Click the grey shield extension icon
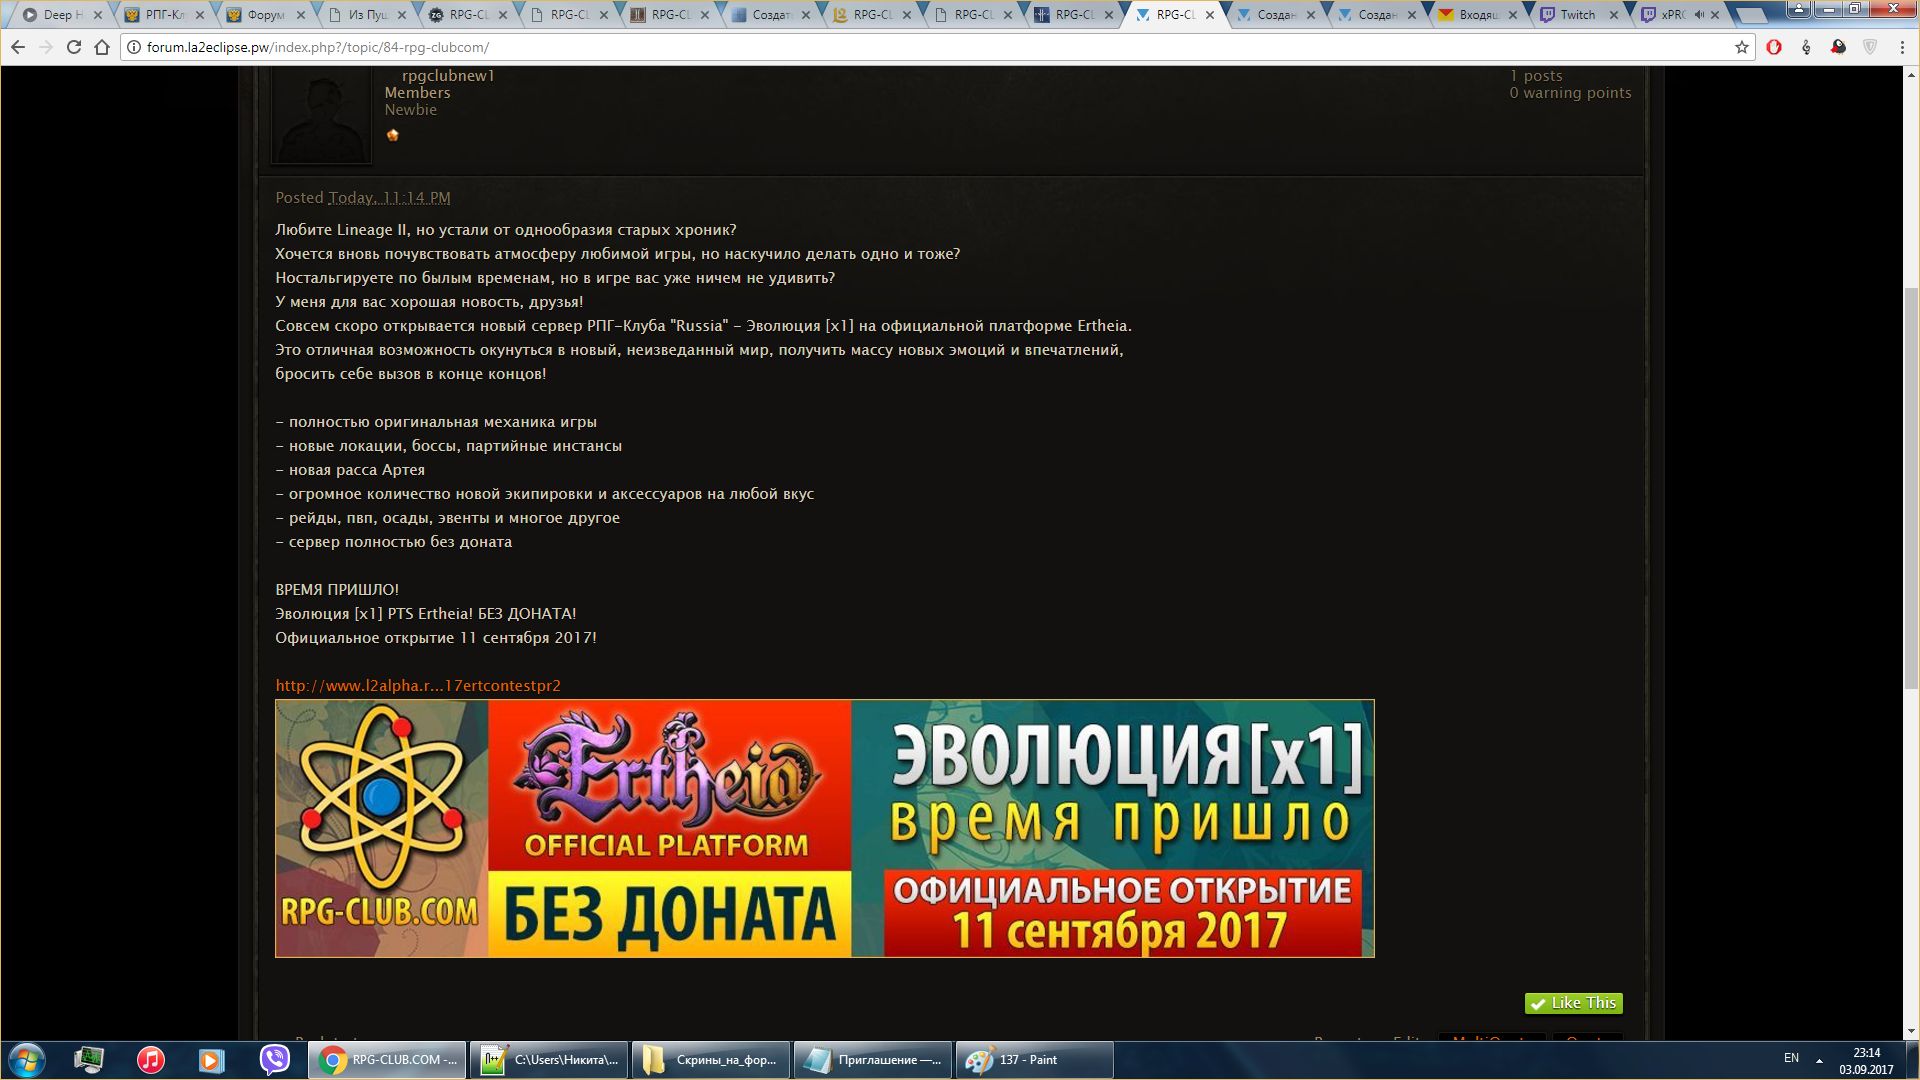Viewport: 1920px width, 1080px height. 1870,47
